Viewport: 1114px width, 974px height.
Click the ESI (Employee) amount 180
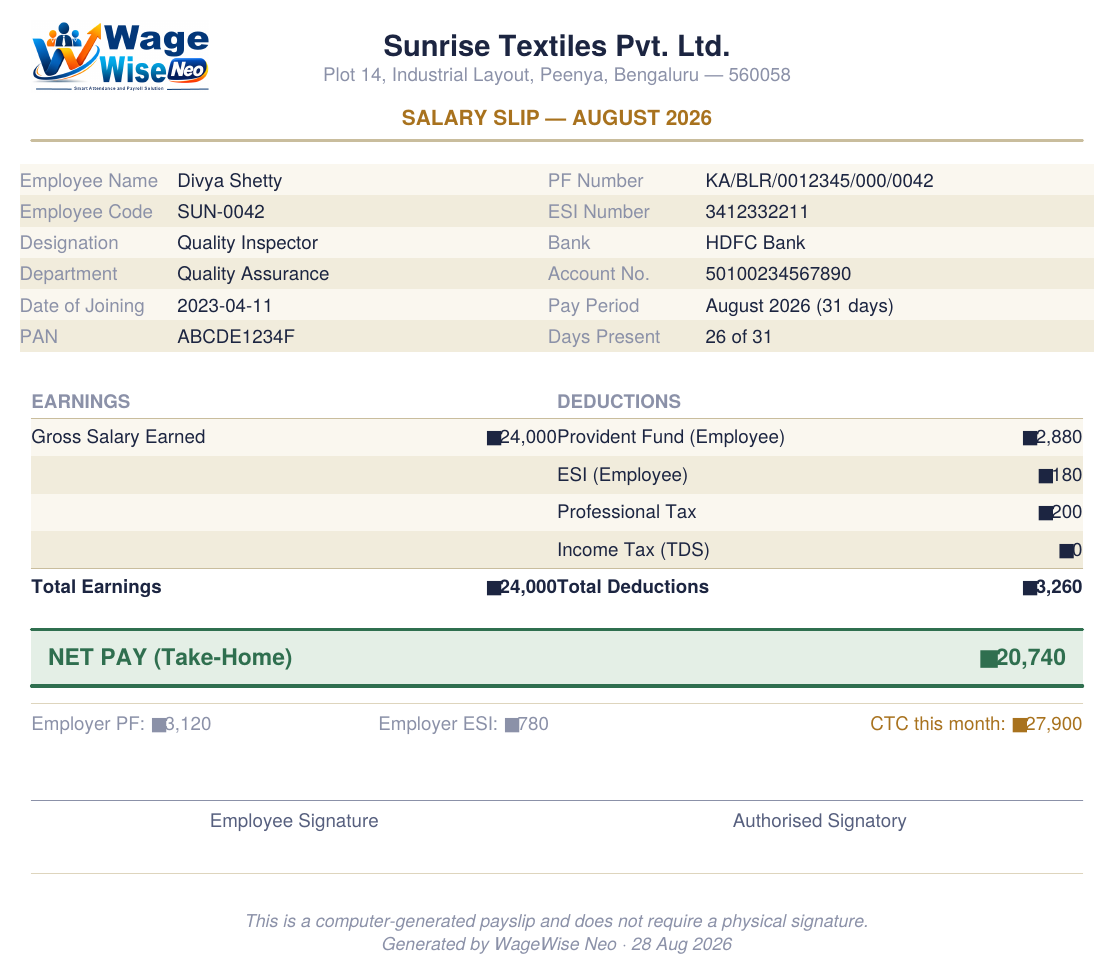[1060, 475]
